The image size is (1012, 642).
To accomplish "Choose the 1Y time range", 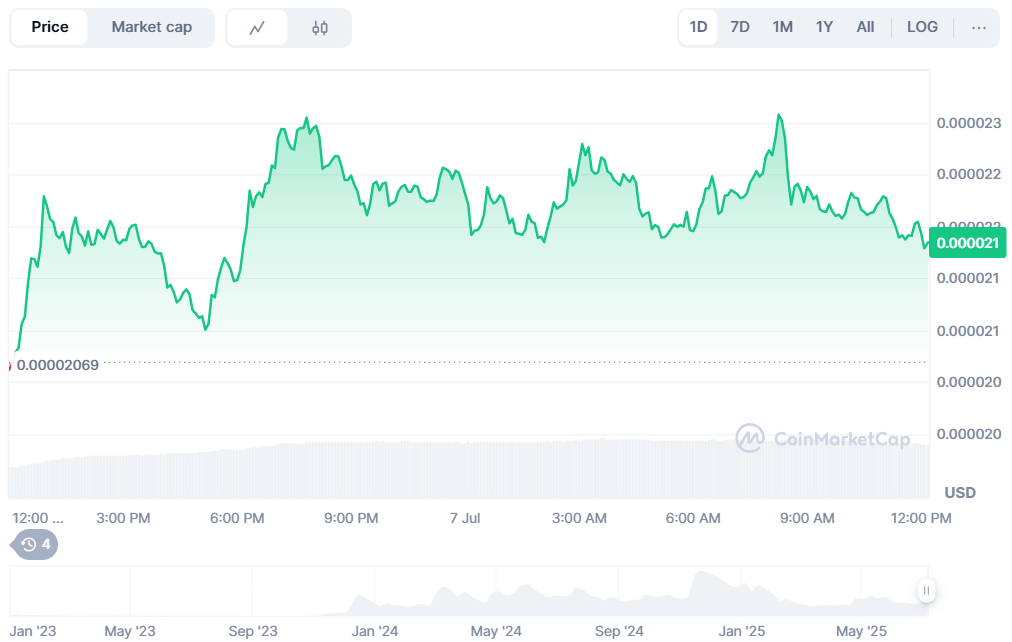I will click(x=824, y=27).
